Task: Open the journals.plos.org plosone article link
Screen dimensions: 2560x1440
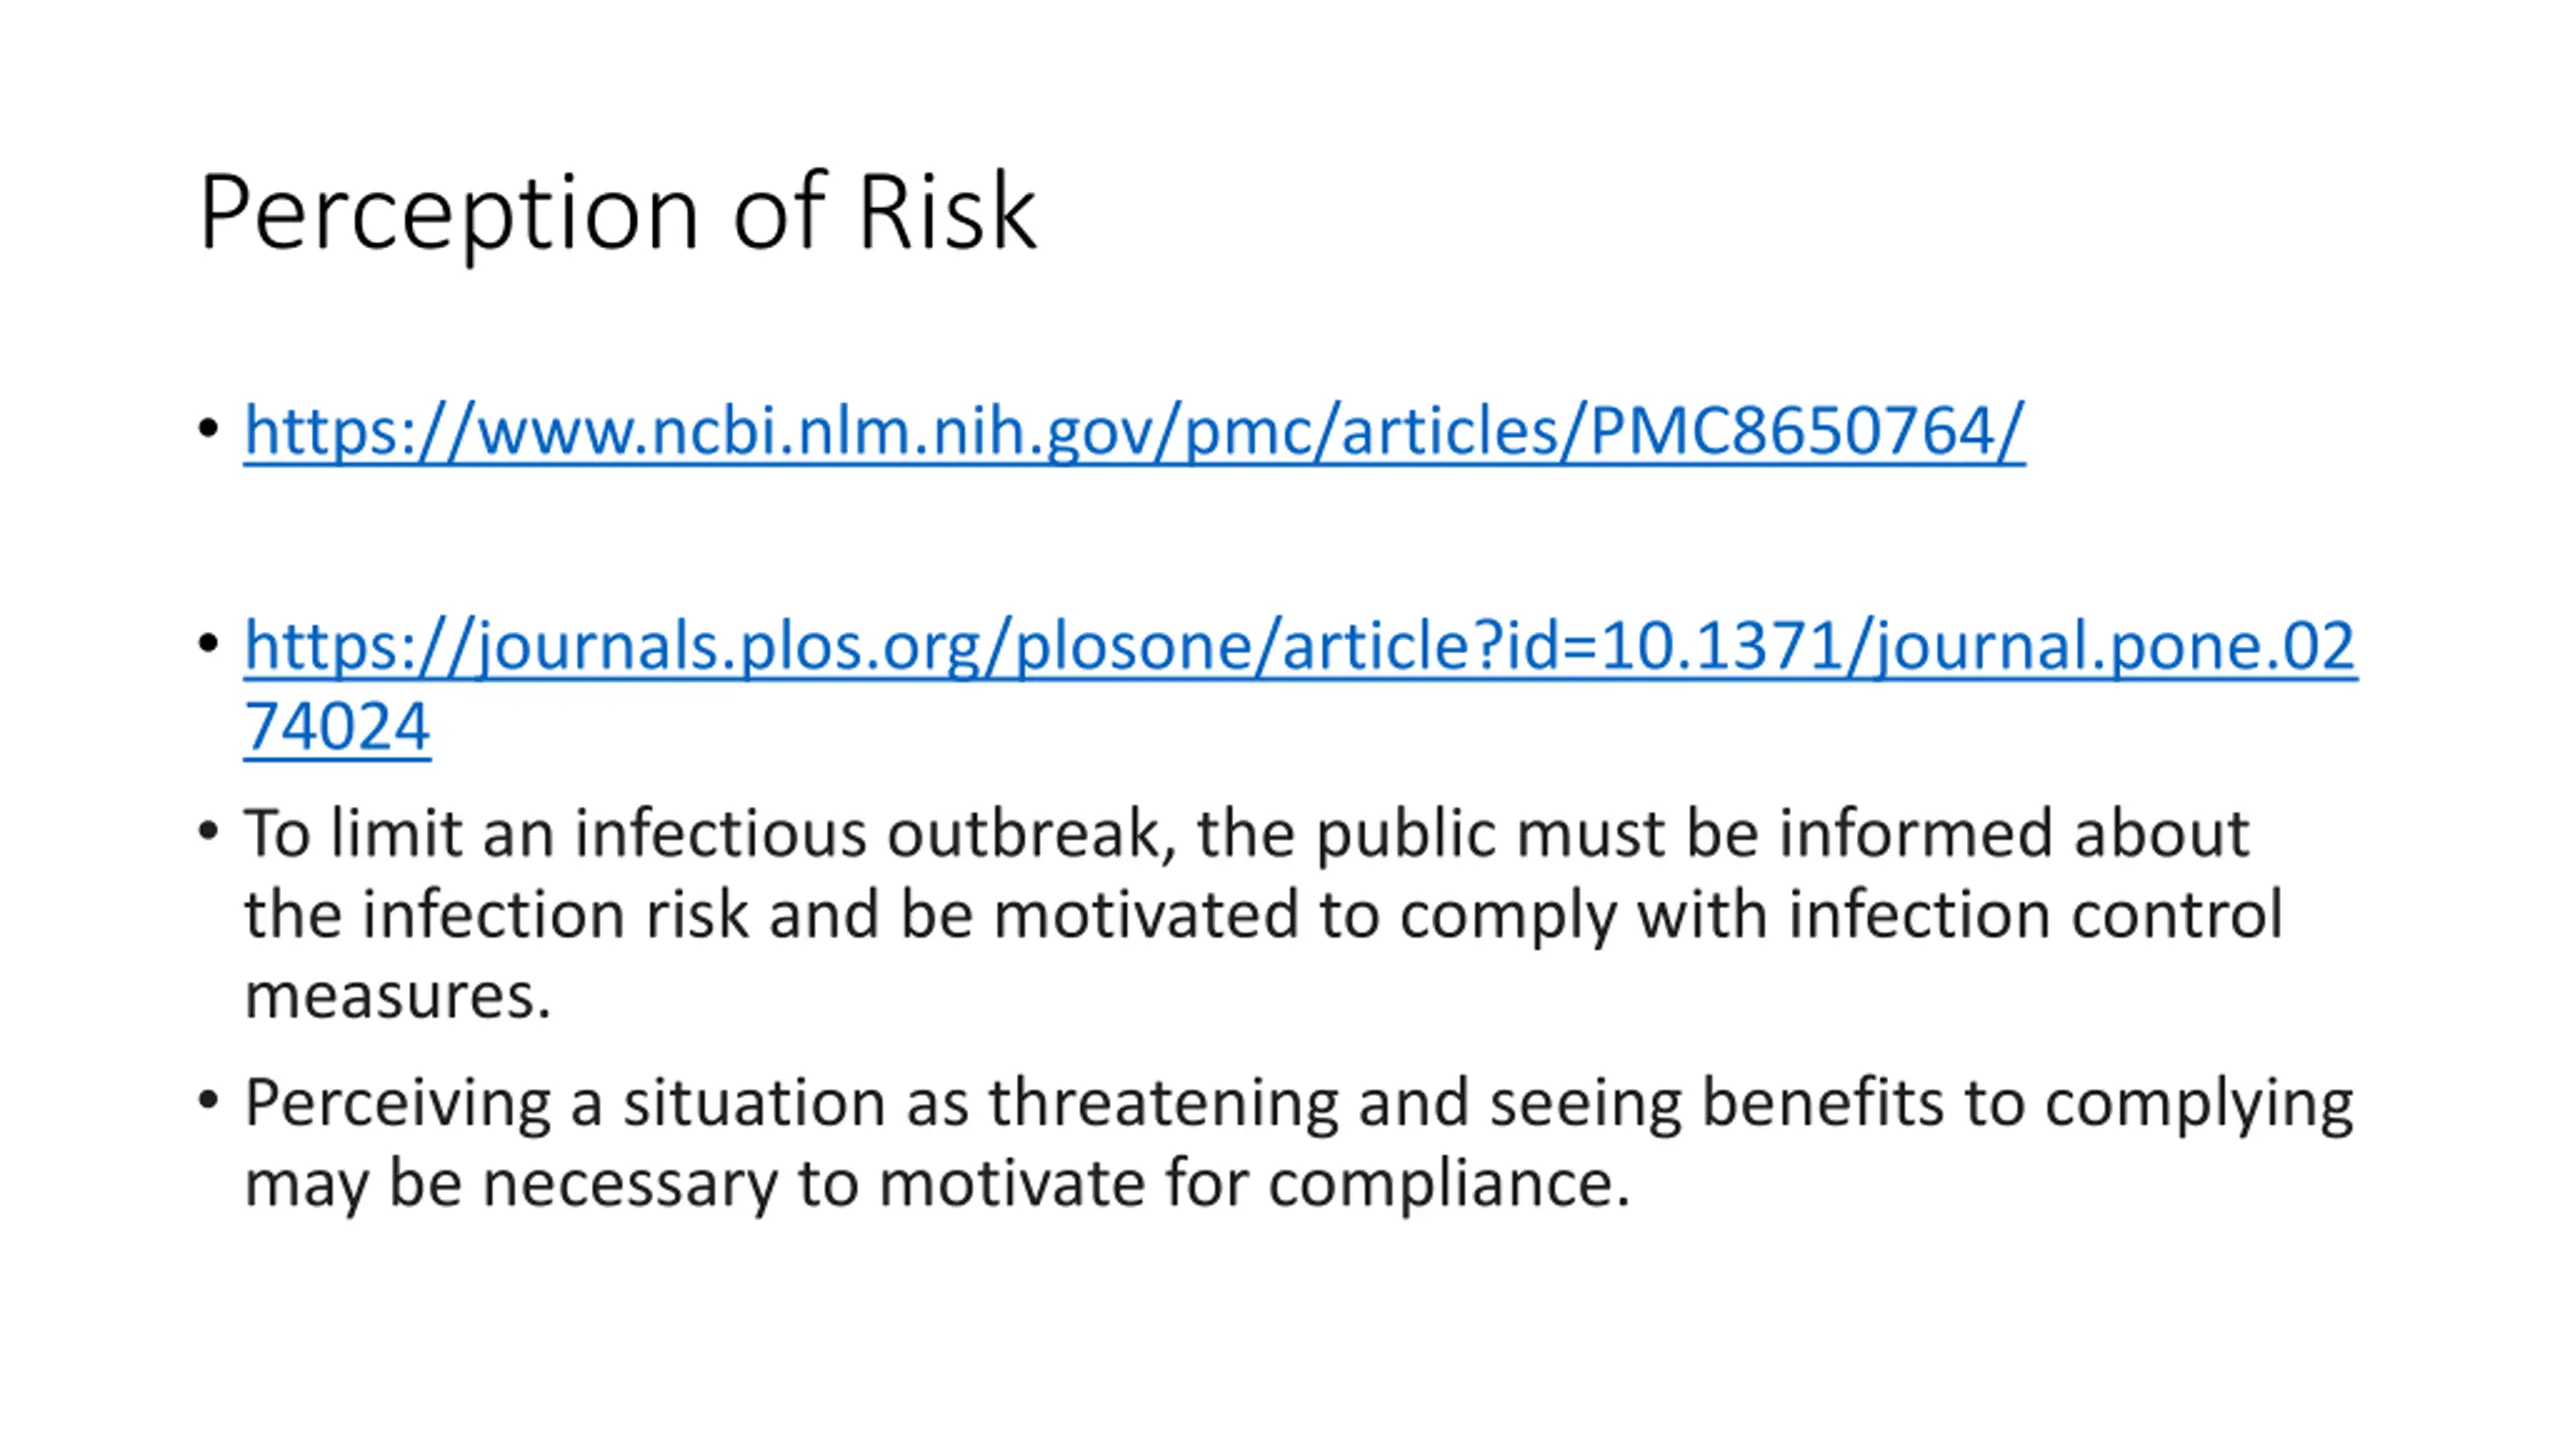Action: [1300, 685]
